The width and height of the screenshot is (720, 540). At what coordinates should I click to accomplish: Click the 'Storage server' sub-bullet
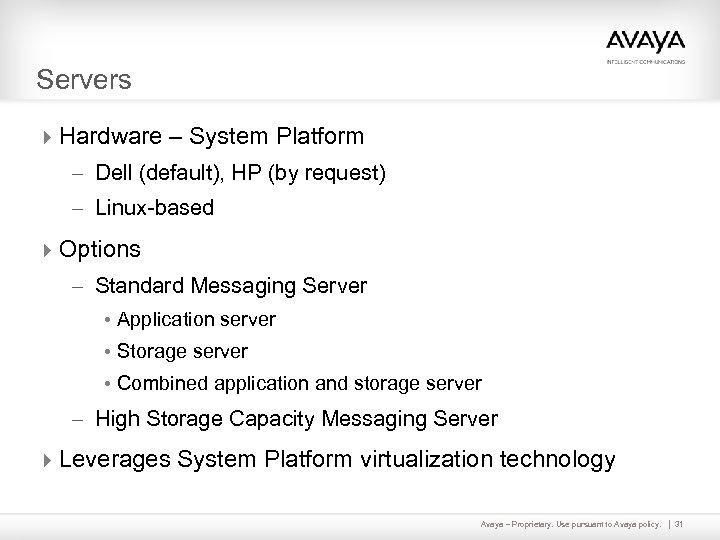(182, 352)
